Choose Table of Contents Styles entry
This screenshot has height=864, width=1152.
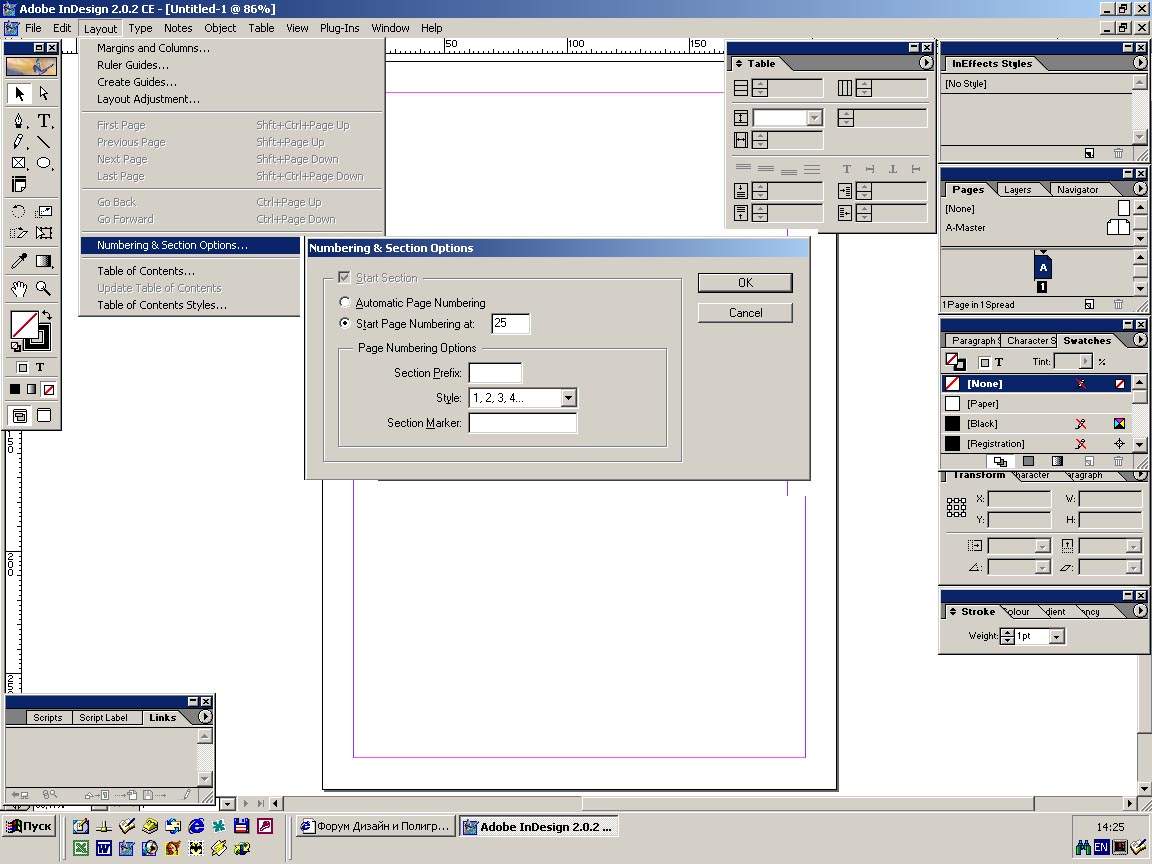click(162, 305)
